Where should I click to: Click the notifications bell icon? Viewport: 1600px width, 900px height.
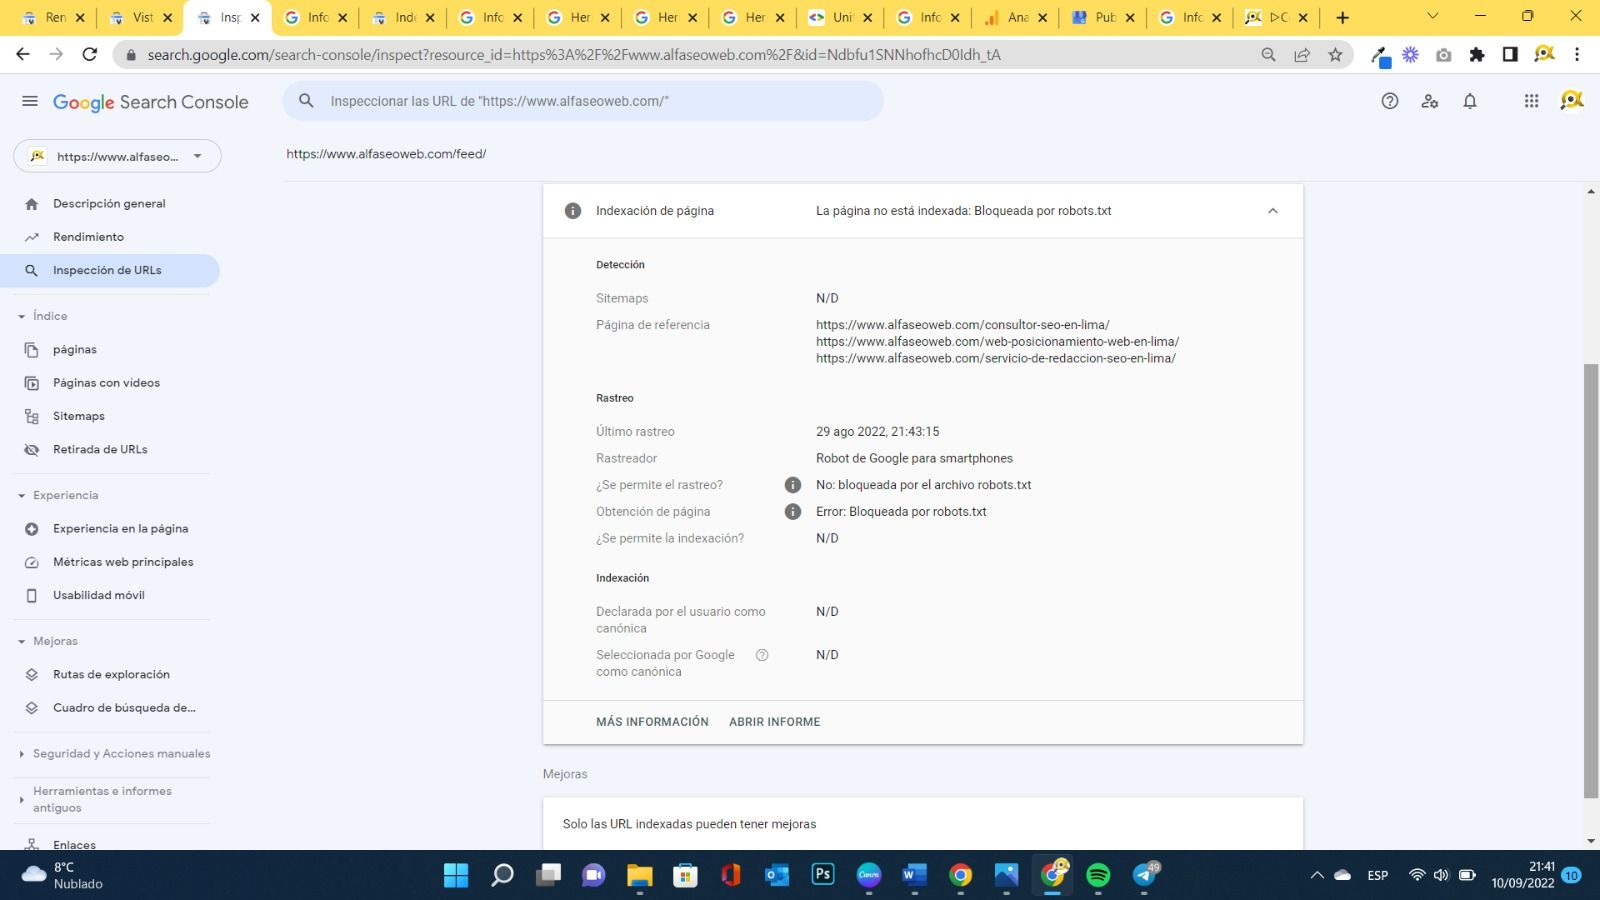1469,101
